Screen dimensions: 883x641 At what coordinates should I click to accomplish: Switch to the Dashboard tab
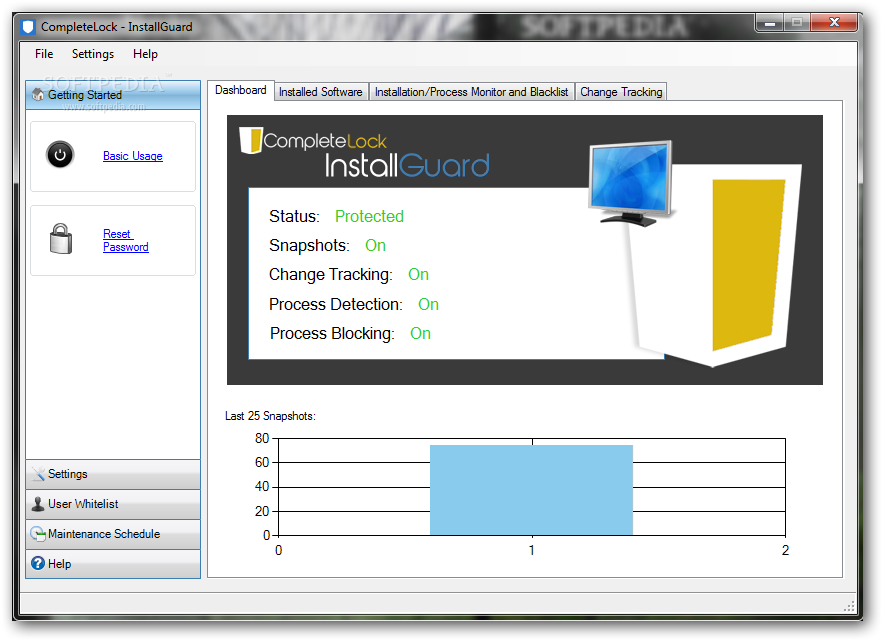(240, 91)
